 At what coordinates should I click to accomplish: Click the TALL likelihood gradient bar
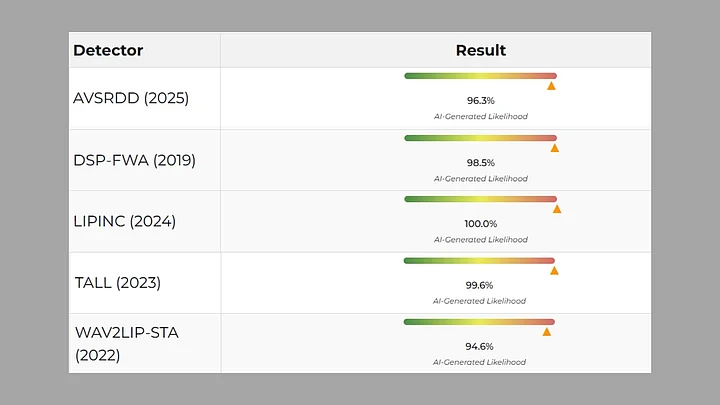coord(479,261)
